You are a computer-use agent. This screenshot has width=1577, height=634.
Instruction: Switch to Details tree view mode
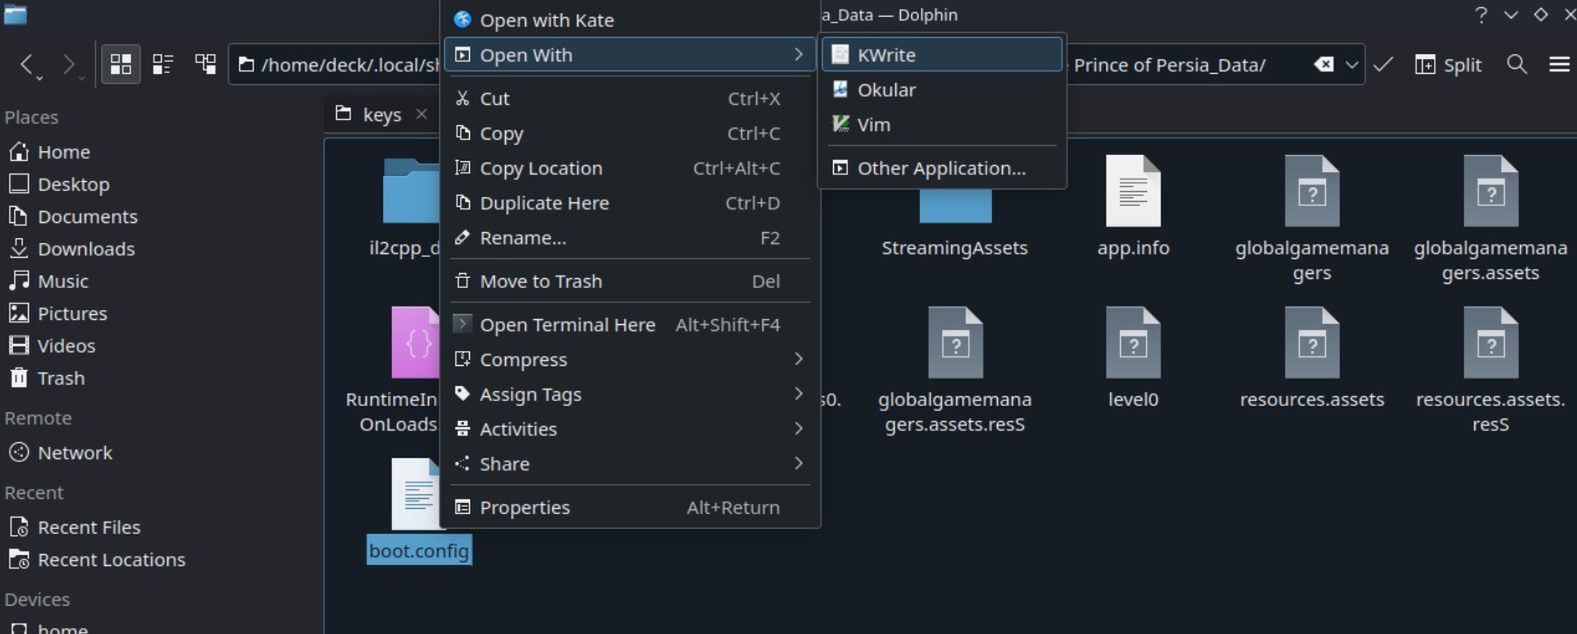[x=206, y=65]
